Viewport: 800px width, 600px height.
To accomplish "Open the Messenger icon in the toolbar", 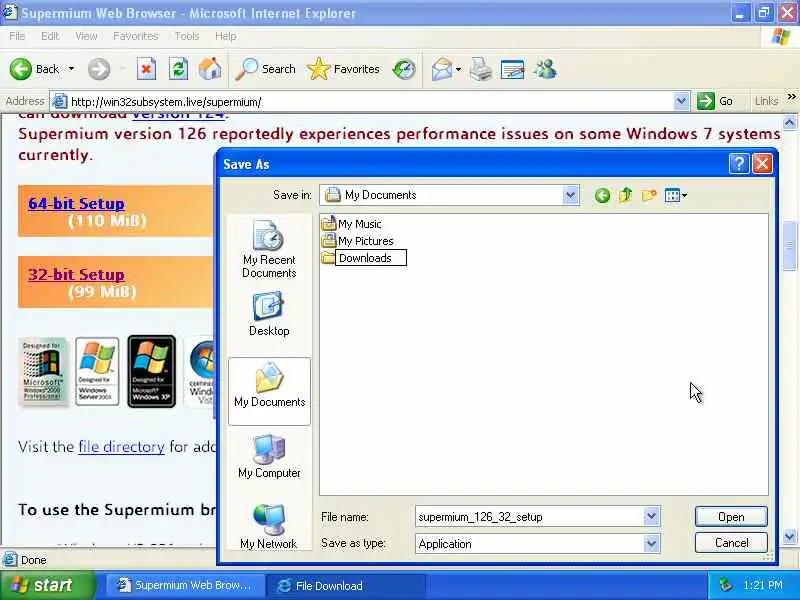I will coord(545,69).
